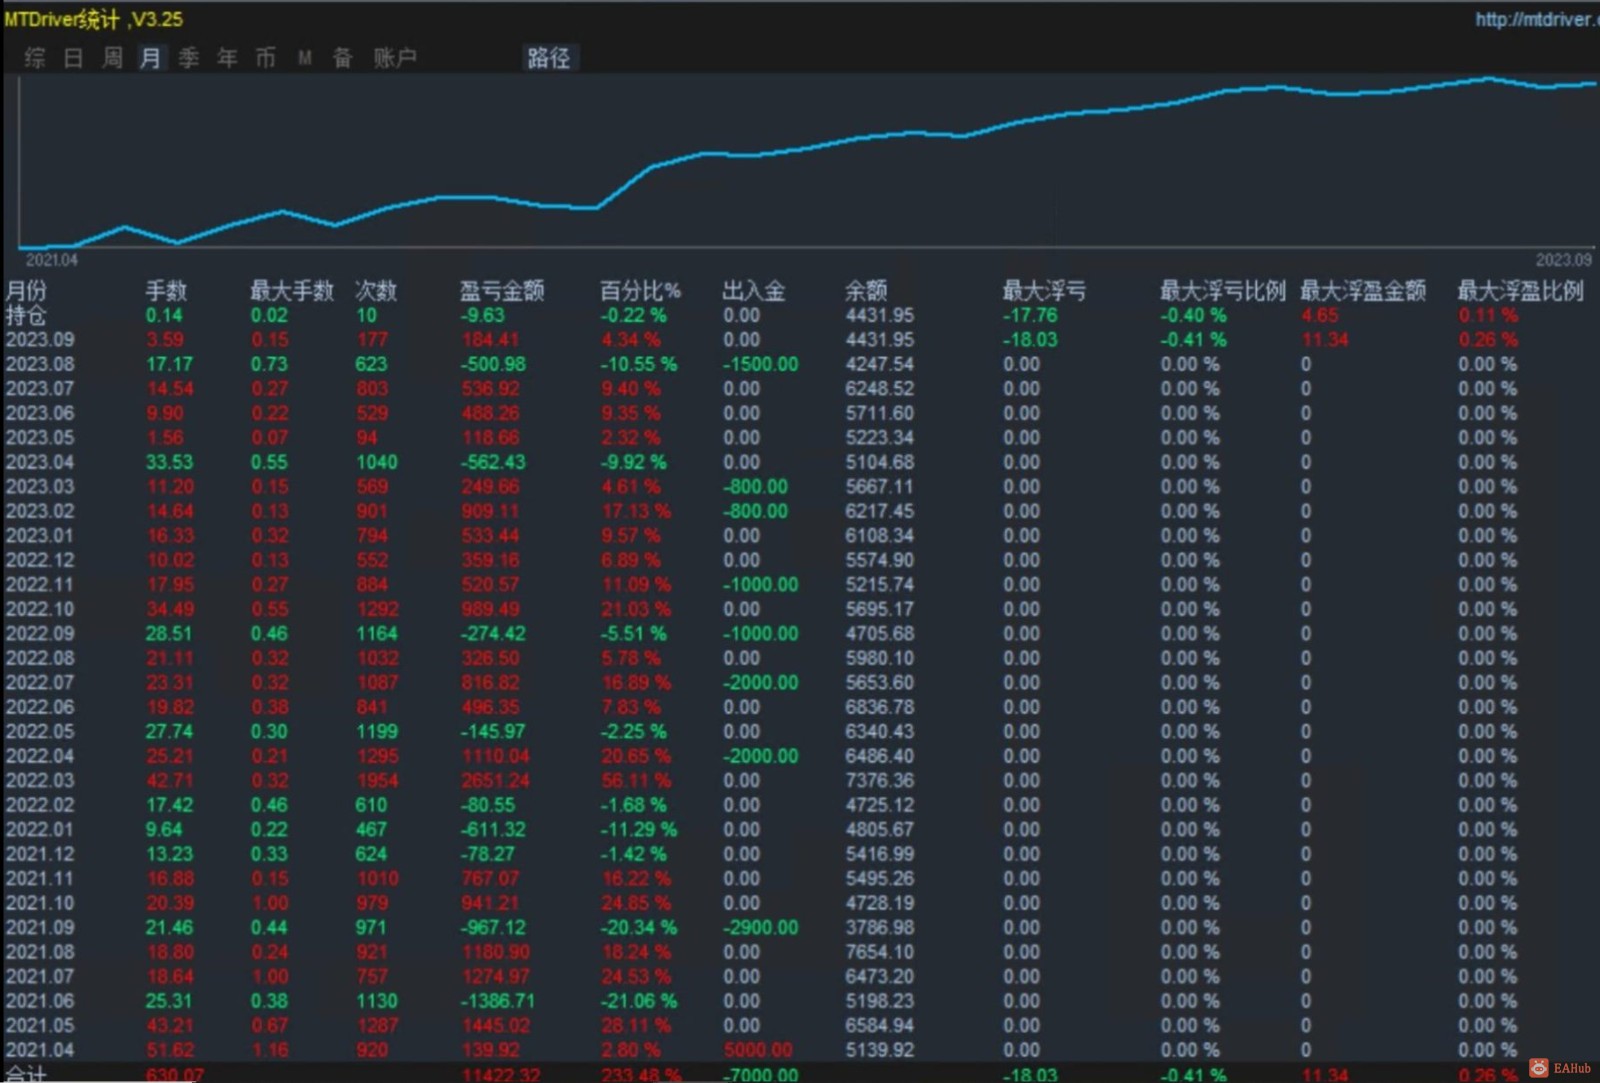Click the 余额 column header
Screen dimensions: 1600x1083
(x=866, y=291)
